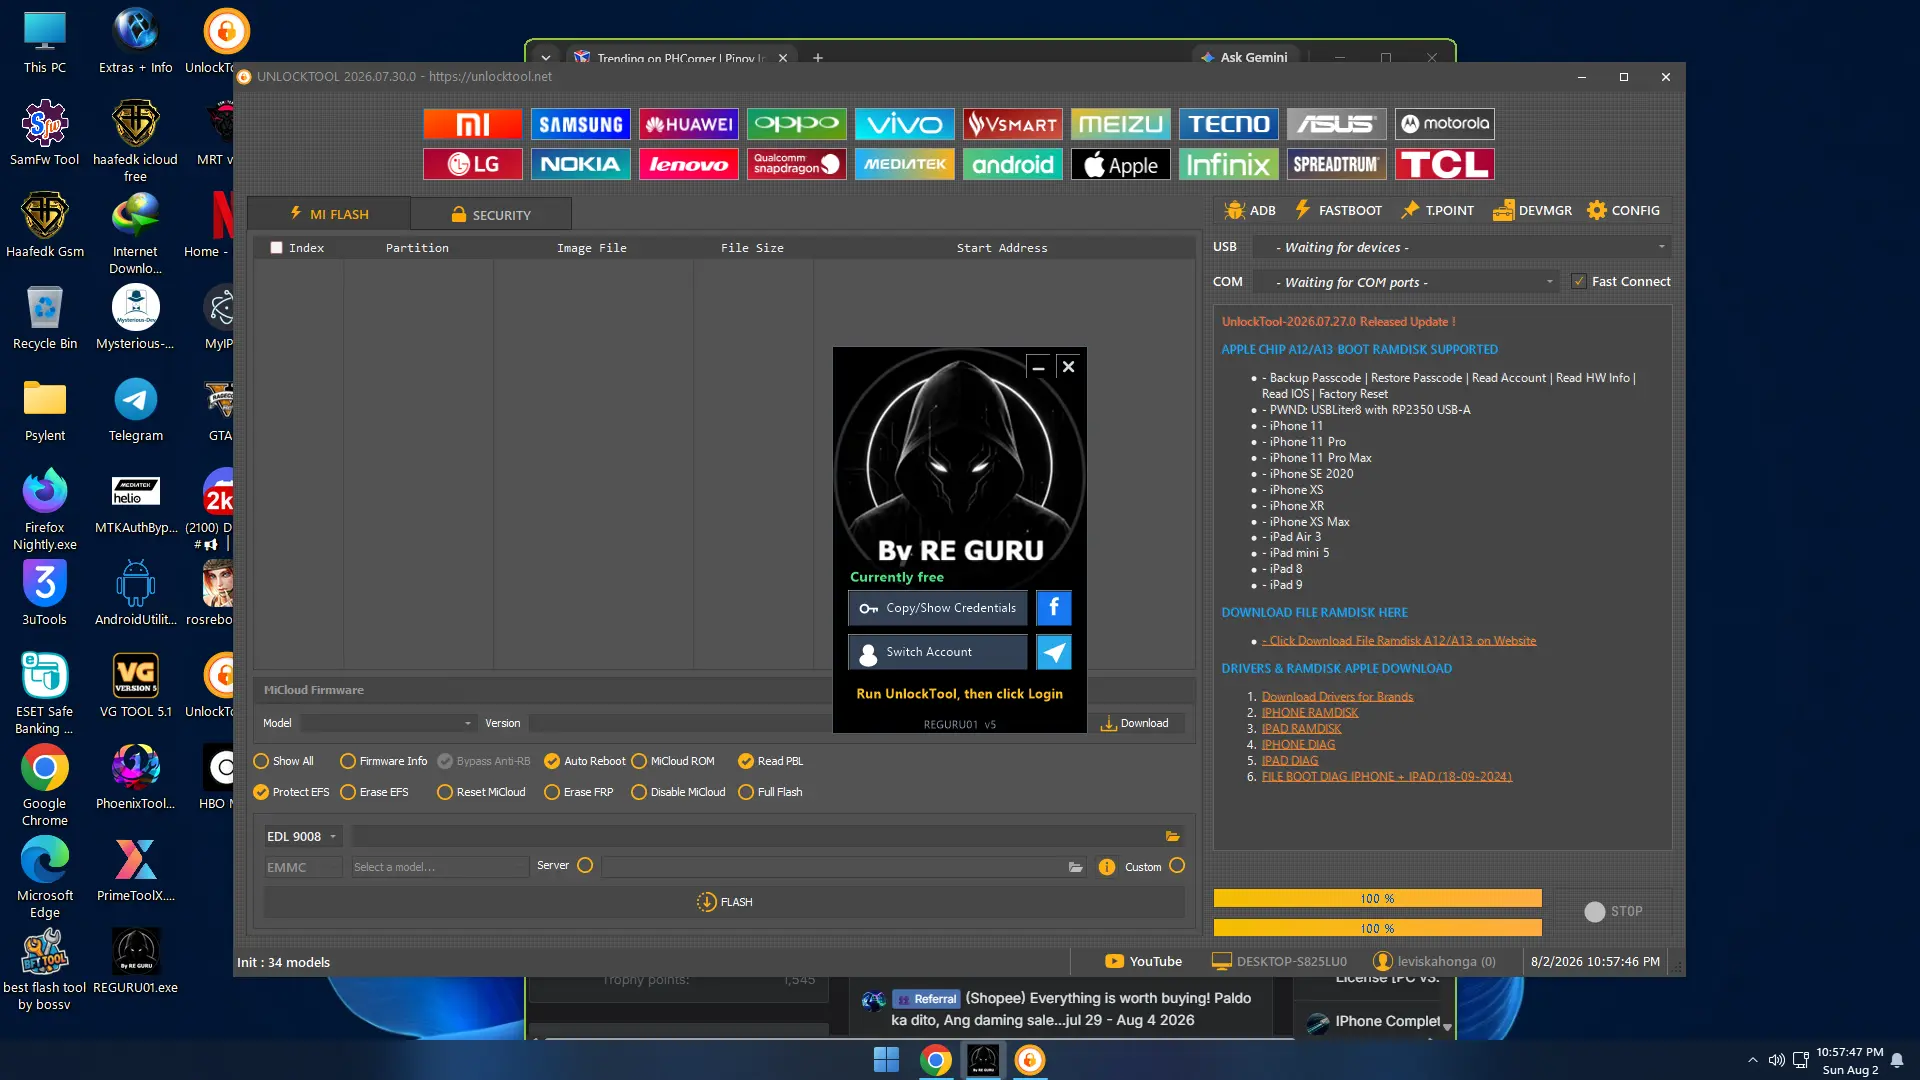
Task: Click the Switch Account button
Action: pyautogui.click(x=938, y=652)
